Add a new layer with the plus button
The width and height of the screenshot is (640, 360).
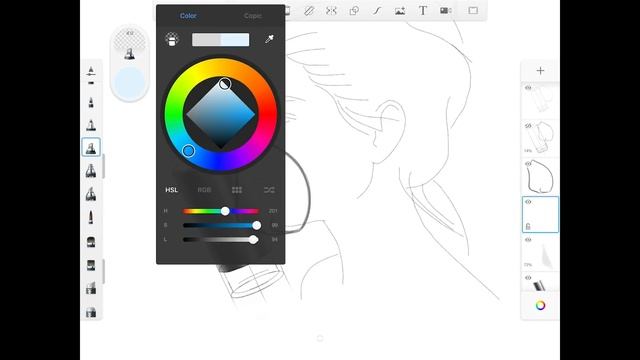(x=540, y=71)
